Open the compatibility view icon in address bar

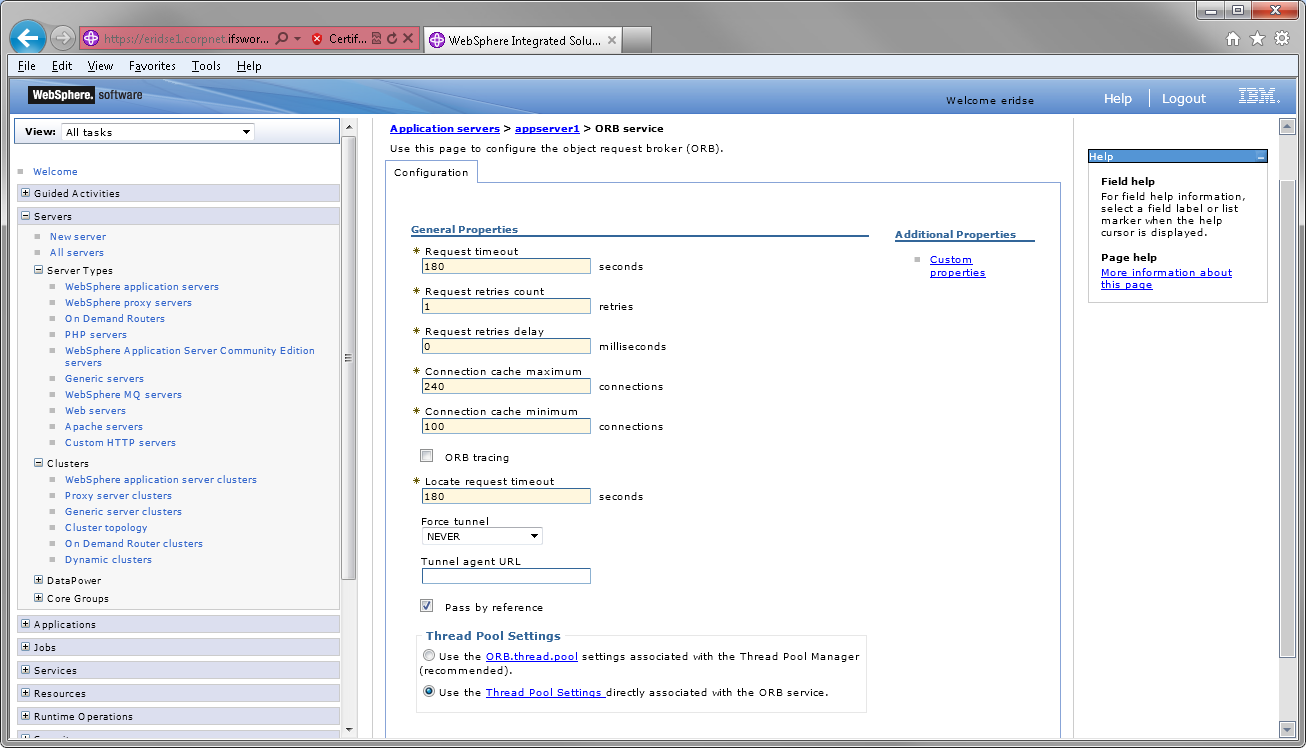pos(376,39)
